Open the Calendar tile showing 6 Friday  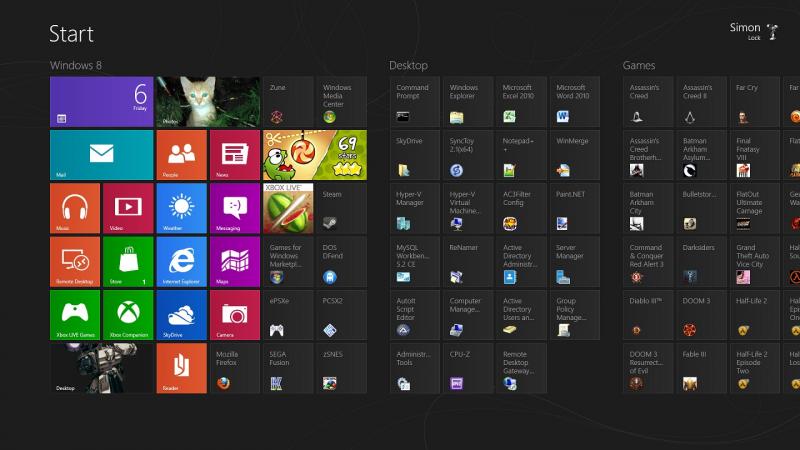click(102, 102)
